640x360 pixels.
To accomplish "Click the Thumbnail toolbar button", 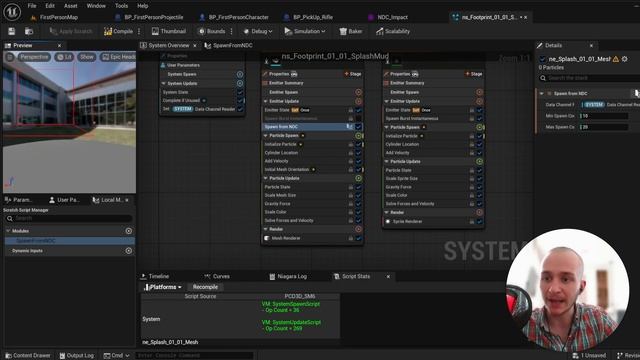I will pos(169,31).
